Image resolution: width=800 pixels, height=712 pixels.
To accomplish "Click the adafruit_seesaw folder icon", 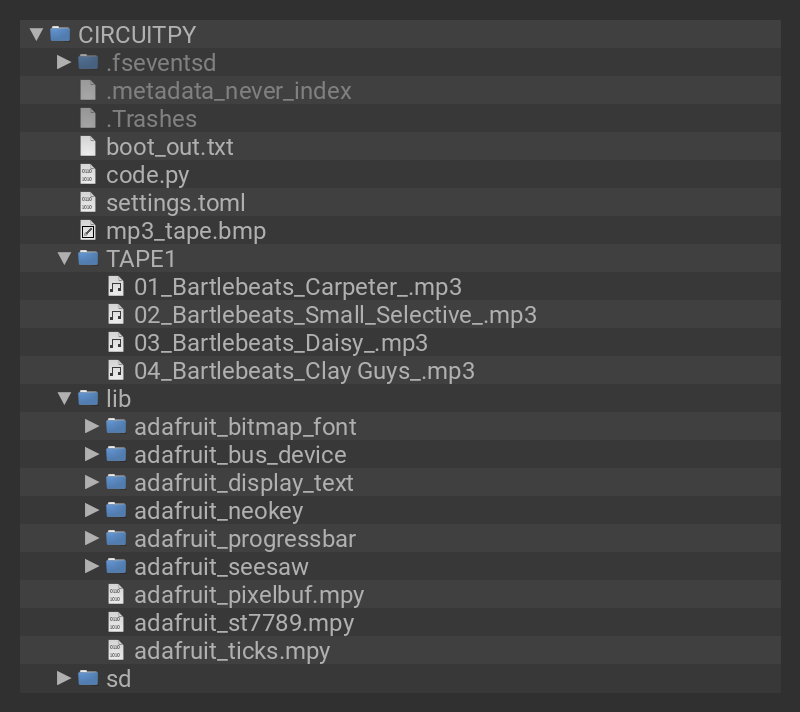I will (x=116, y=566).
